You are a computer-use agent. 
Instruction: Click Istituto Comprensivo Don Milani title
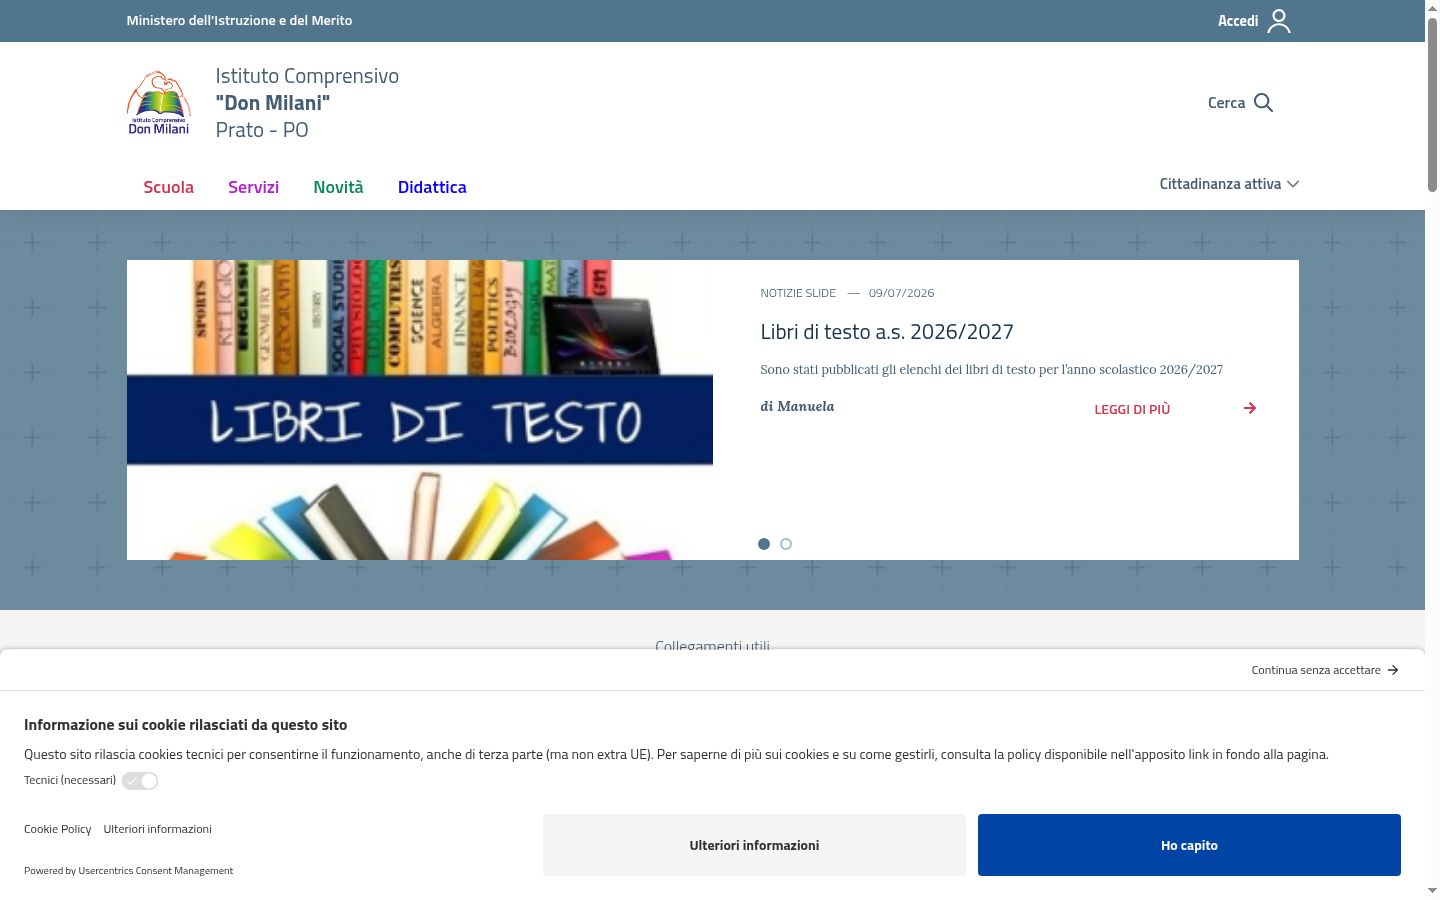tap(307, 103)
